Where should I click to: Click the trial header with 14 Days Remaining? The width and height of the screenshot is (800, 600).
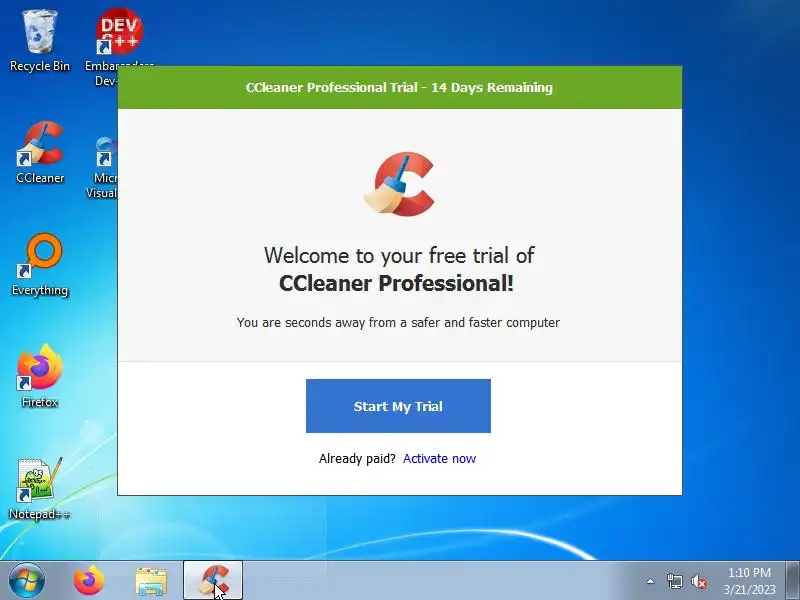tap(399, 87)
